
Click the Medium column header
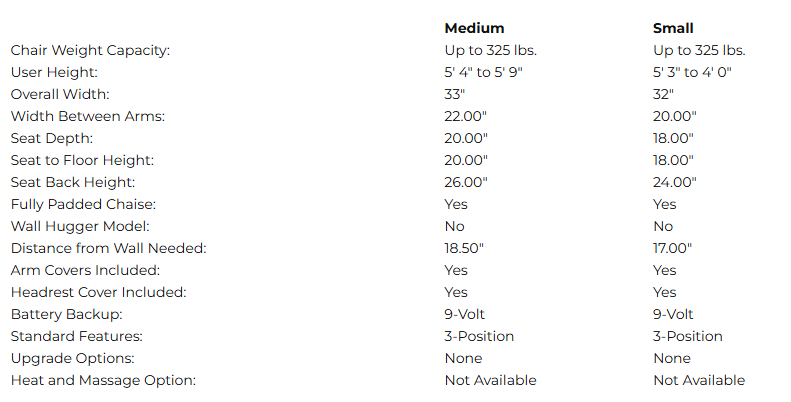click(x=474, y=28)
